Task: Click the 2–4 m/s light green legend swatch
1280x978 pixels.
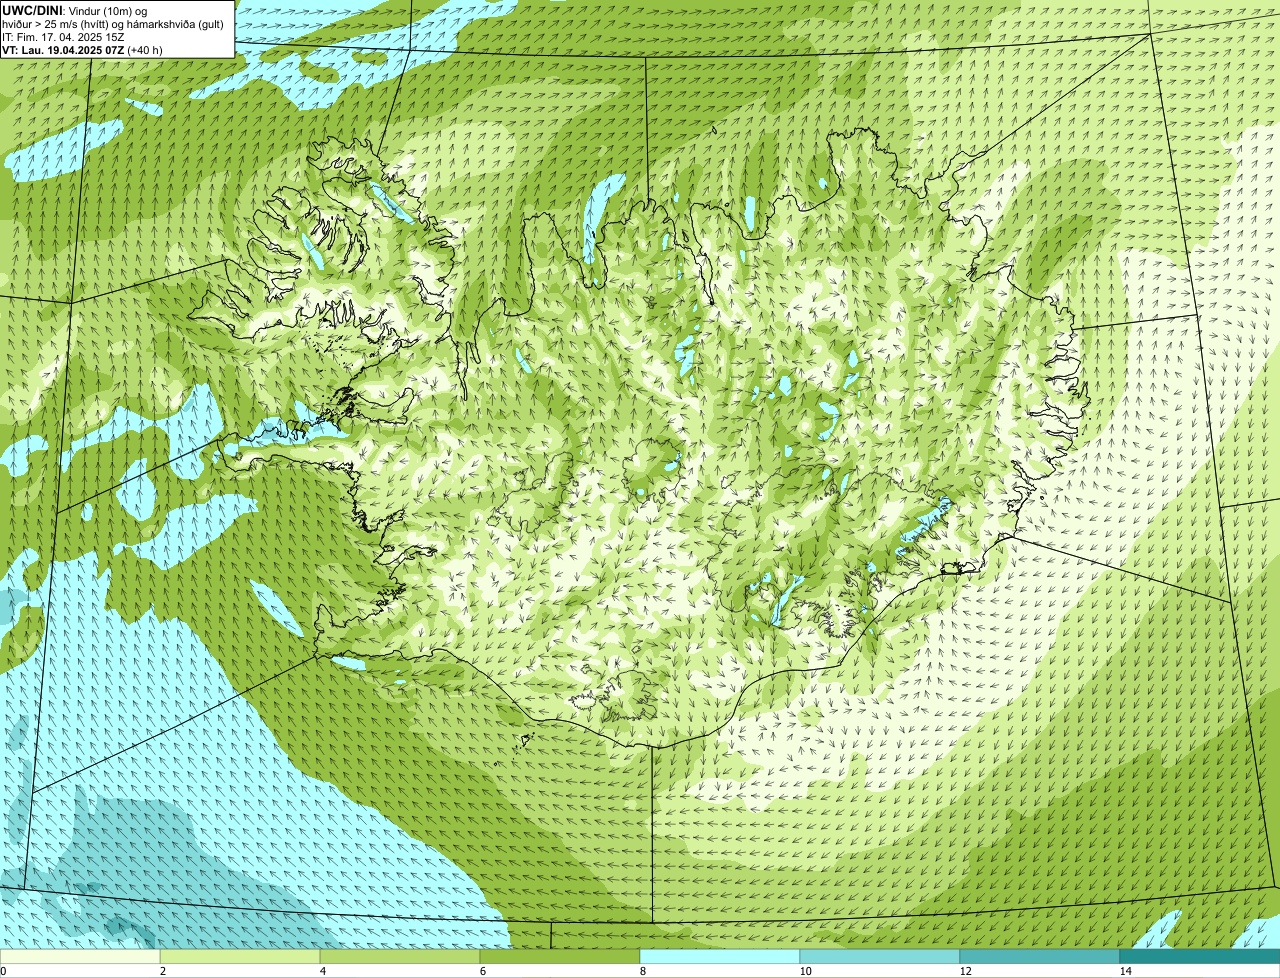Action: (x=240, y=957)
